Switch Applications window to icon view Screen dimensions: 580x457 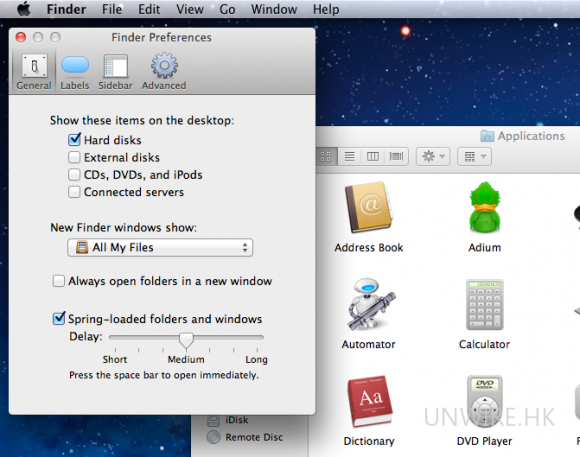point(326,157)
